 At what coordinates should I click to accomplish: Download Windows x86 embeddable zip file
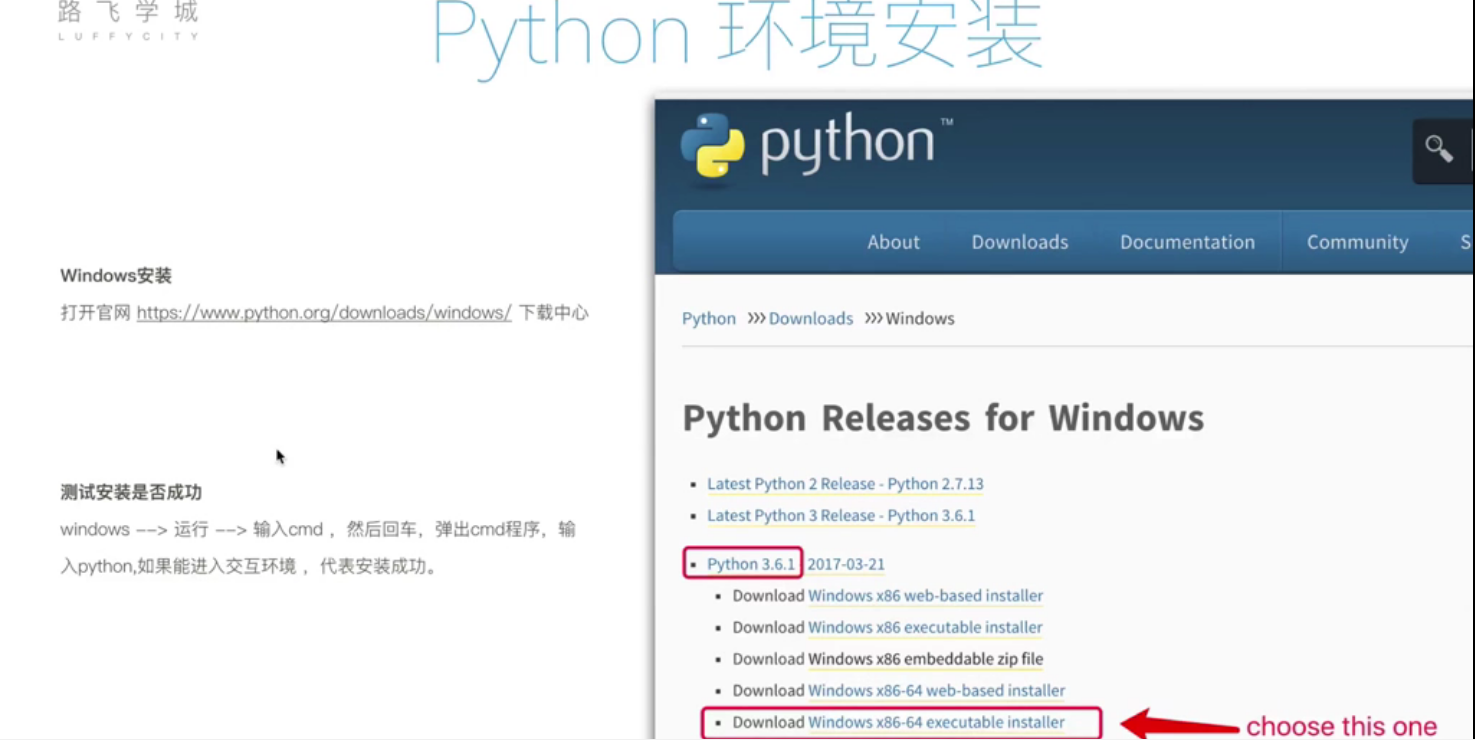(x=925, y=659)
